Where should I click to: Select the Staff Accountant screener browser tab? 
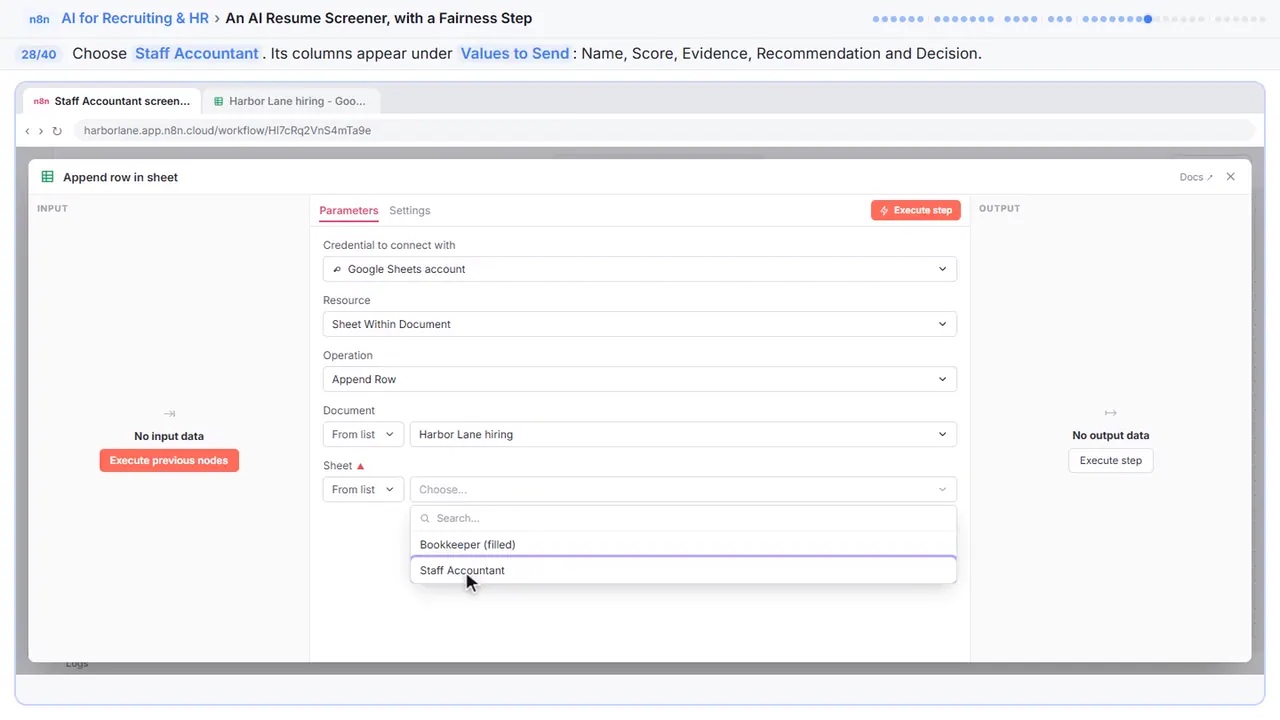coord(112,101)
